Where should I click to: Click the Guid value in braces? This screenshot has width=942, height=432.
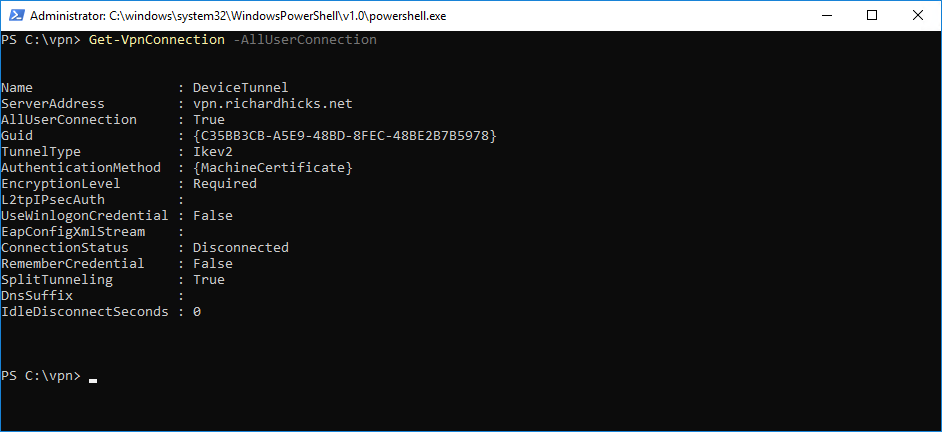tap(345, 136)
